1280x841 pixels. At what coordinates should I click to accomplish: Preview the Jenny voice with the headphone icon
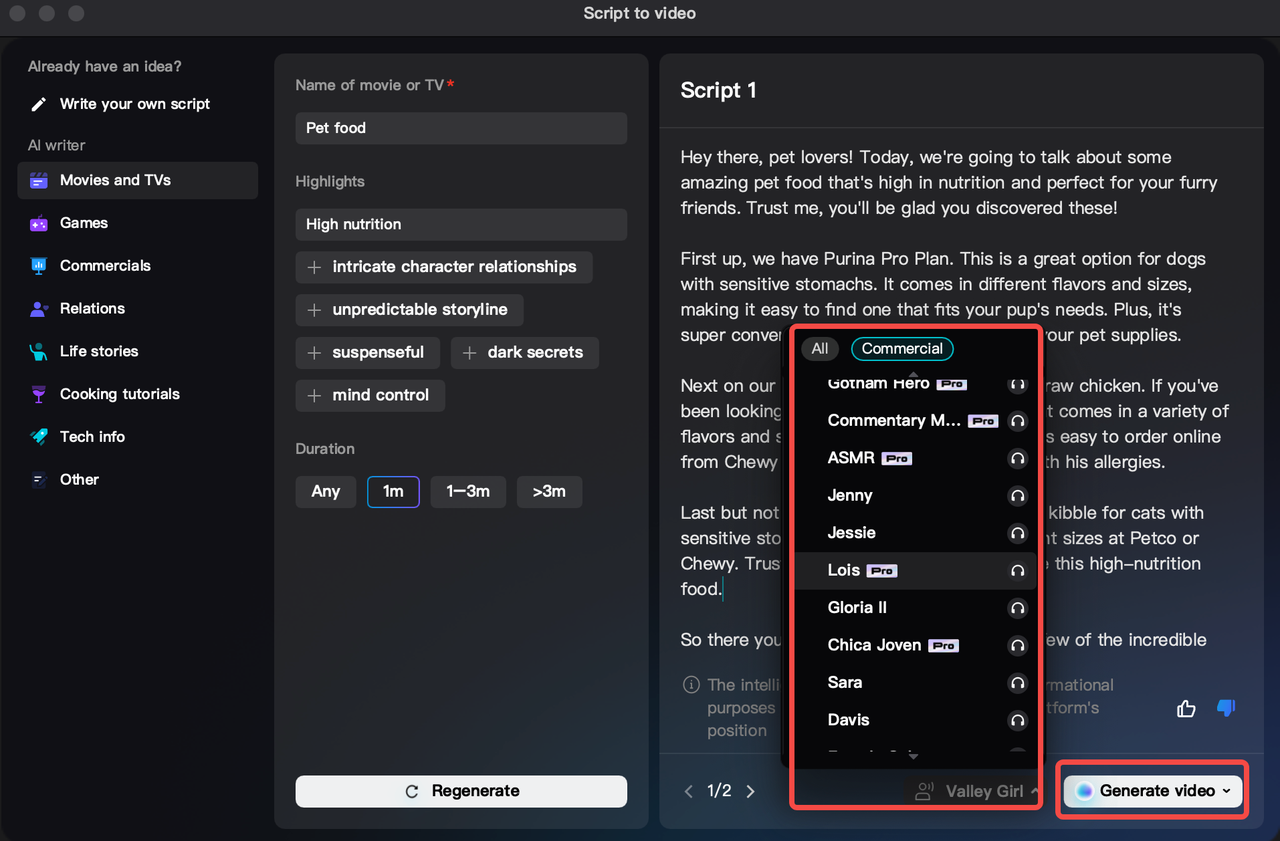pyautogui.click(x=1017, y=496)
